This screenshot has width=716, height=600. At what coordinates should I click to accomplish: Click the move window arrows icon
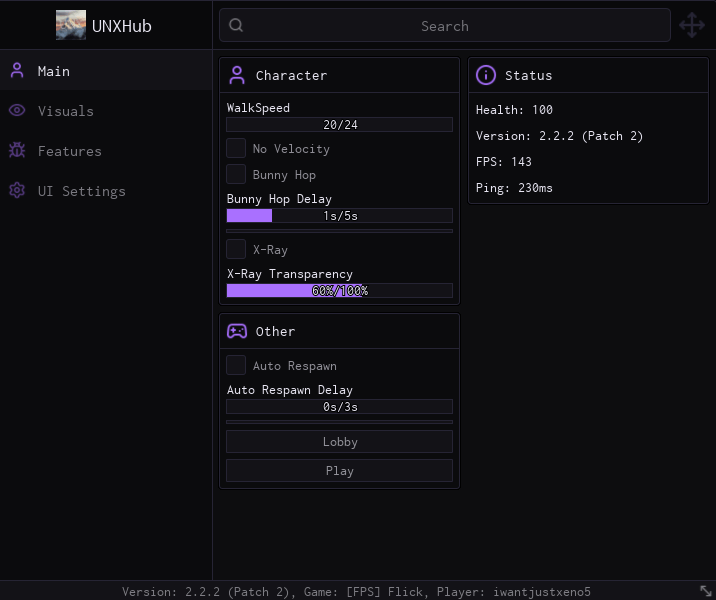[692, 25]
